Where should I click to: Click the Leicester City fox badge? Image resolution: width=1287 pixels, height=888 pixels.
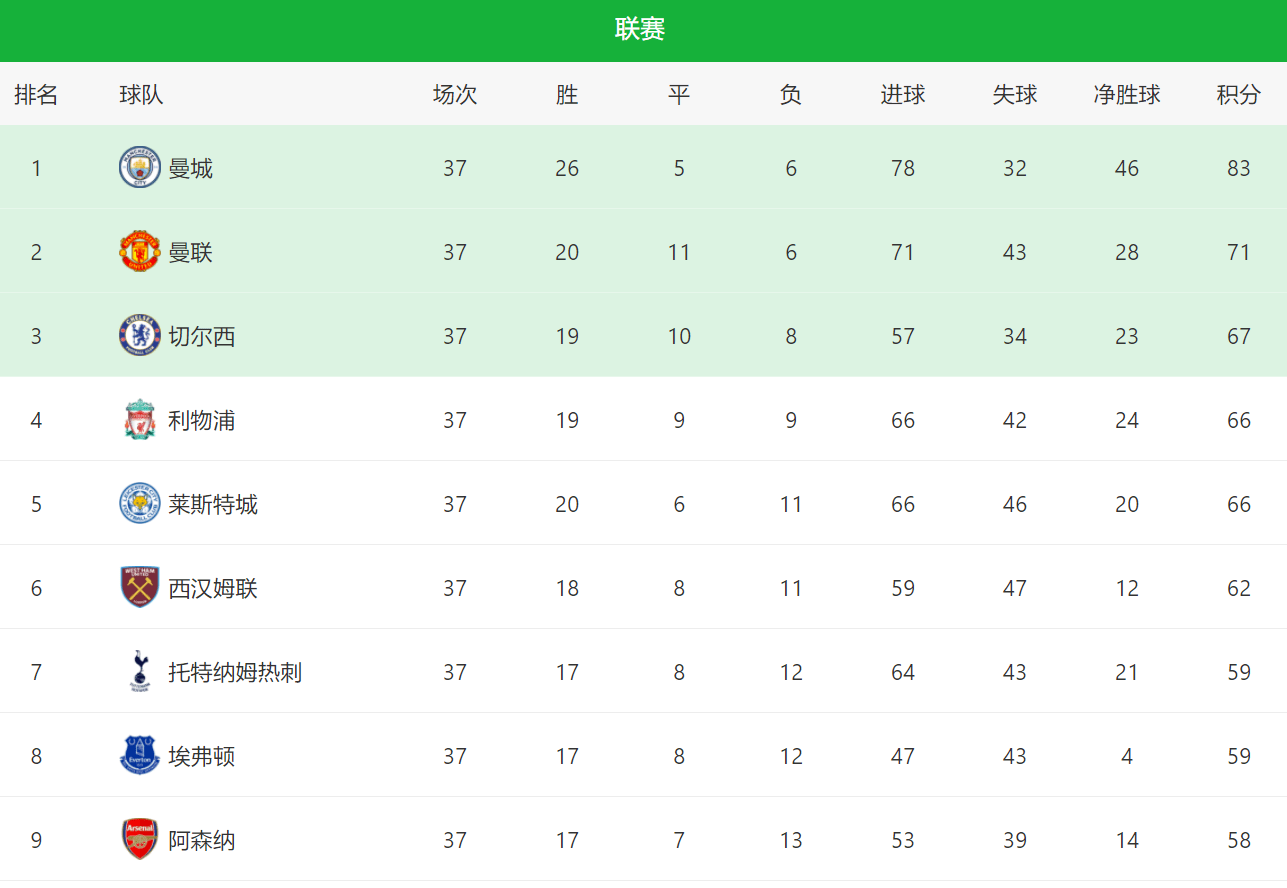tap(139, 503)
